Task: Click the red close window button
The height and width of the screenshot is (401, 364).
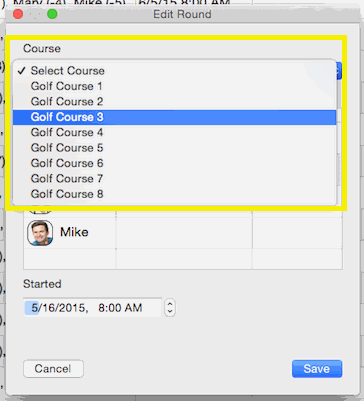Action: [18, 14]
